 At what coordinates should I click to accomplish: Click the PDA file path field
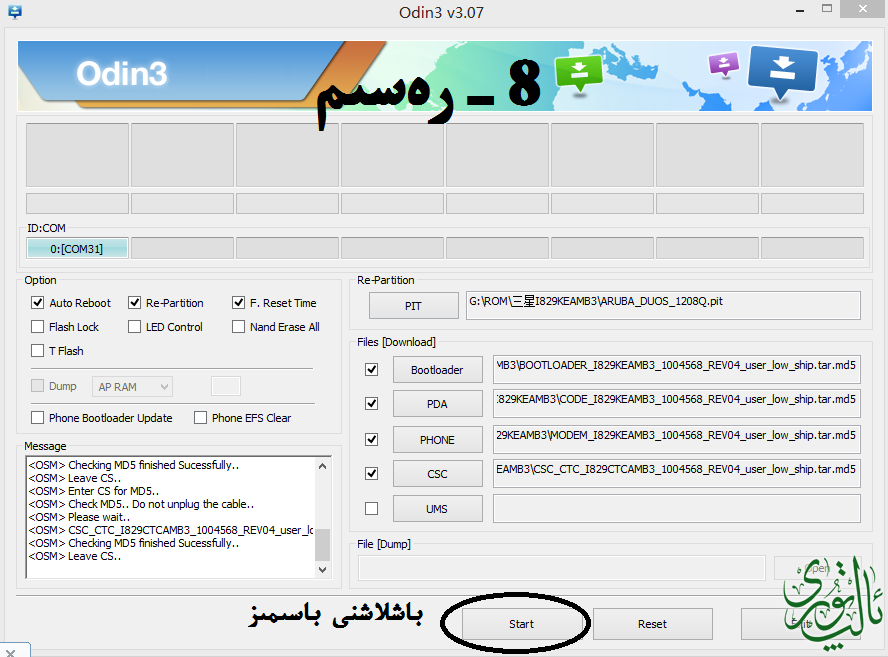(677, 404)
